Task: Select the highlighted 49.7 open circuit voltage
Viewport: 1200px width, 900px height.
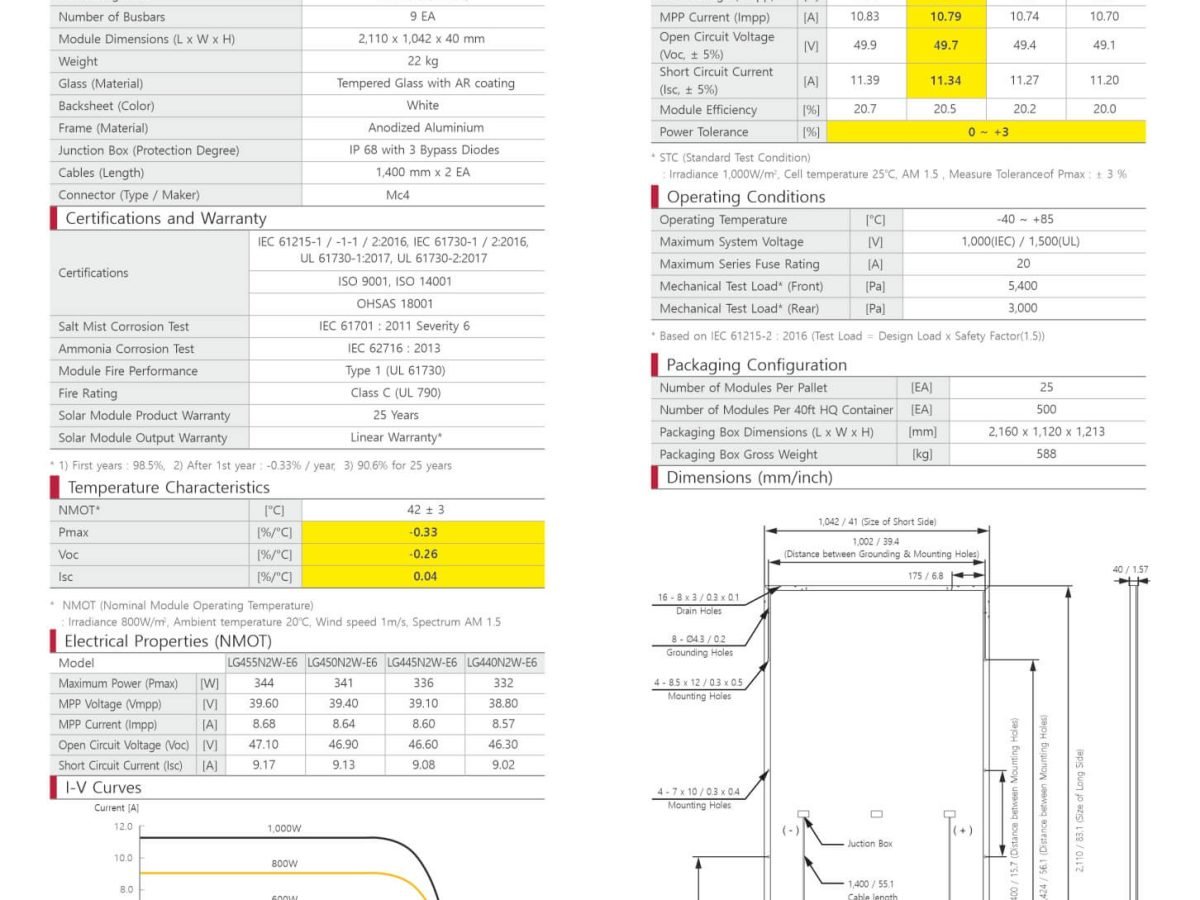Action: (x=945, y=45)
